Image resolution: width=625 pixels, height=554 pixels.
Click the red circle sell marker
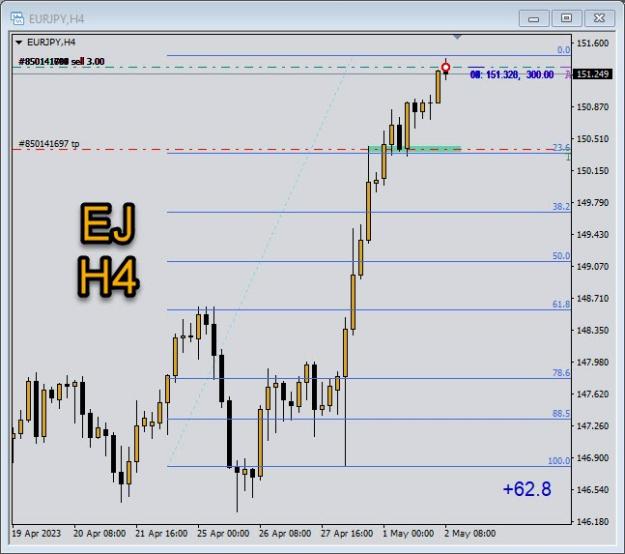tap(446, 67)
